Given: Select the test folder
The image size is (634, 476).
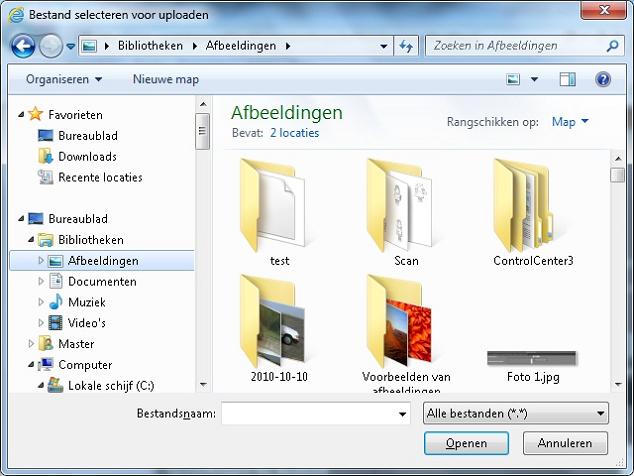Looking at the screenshot, I should click(279, 213).
